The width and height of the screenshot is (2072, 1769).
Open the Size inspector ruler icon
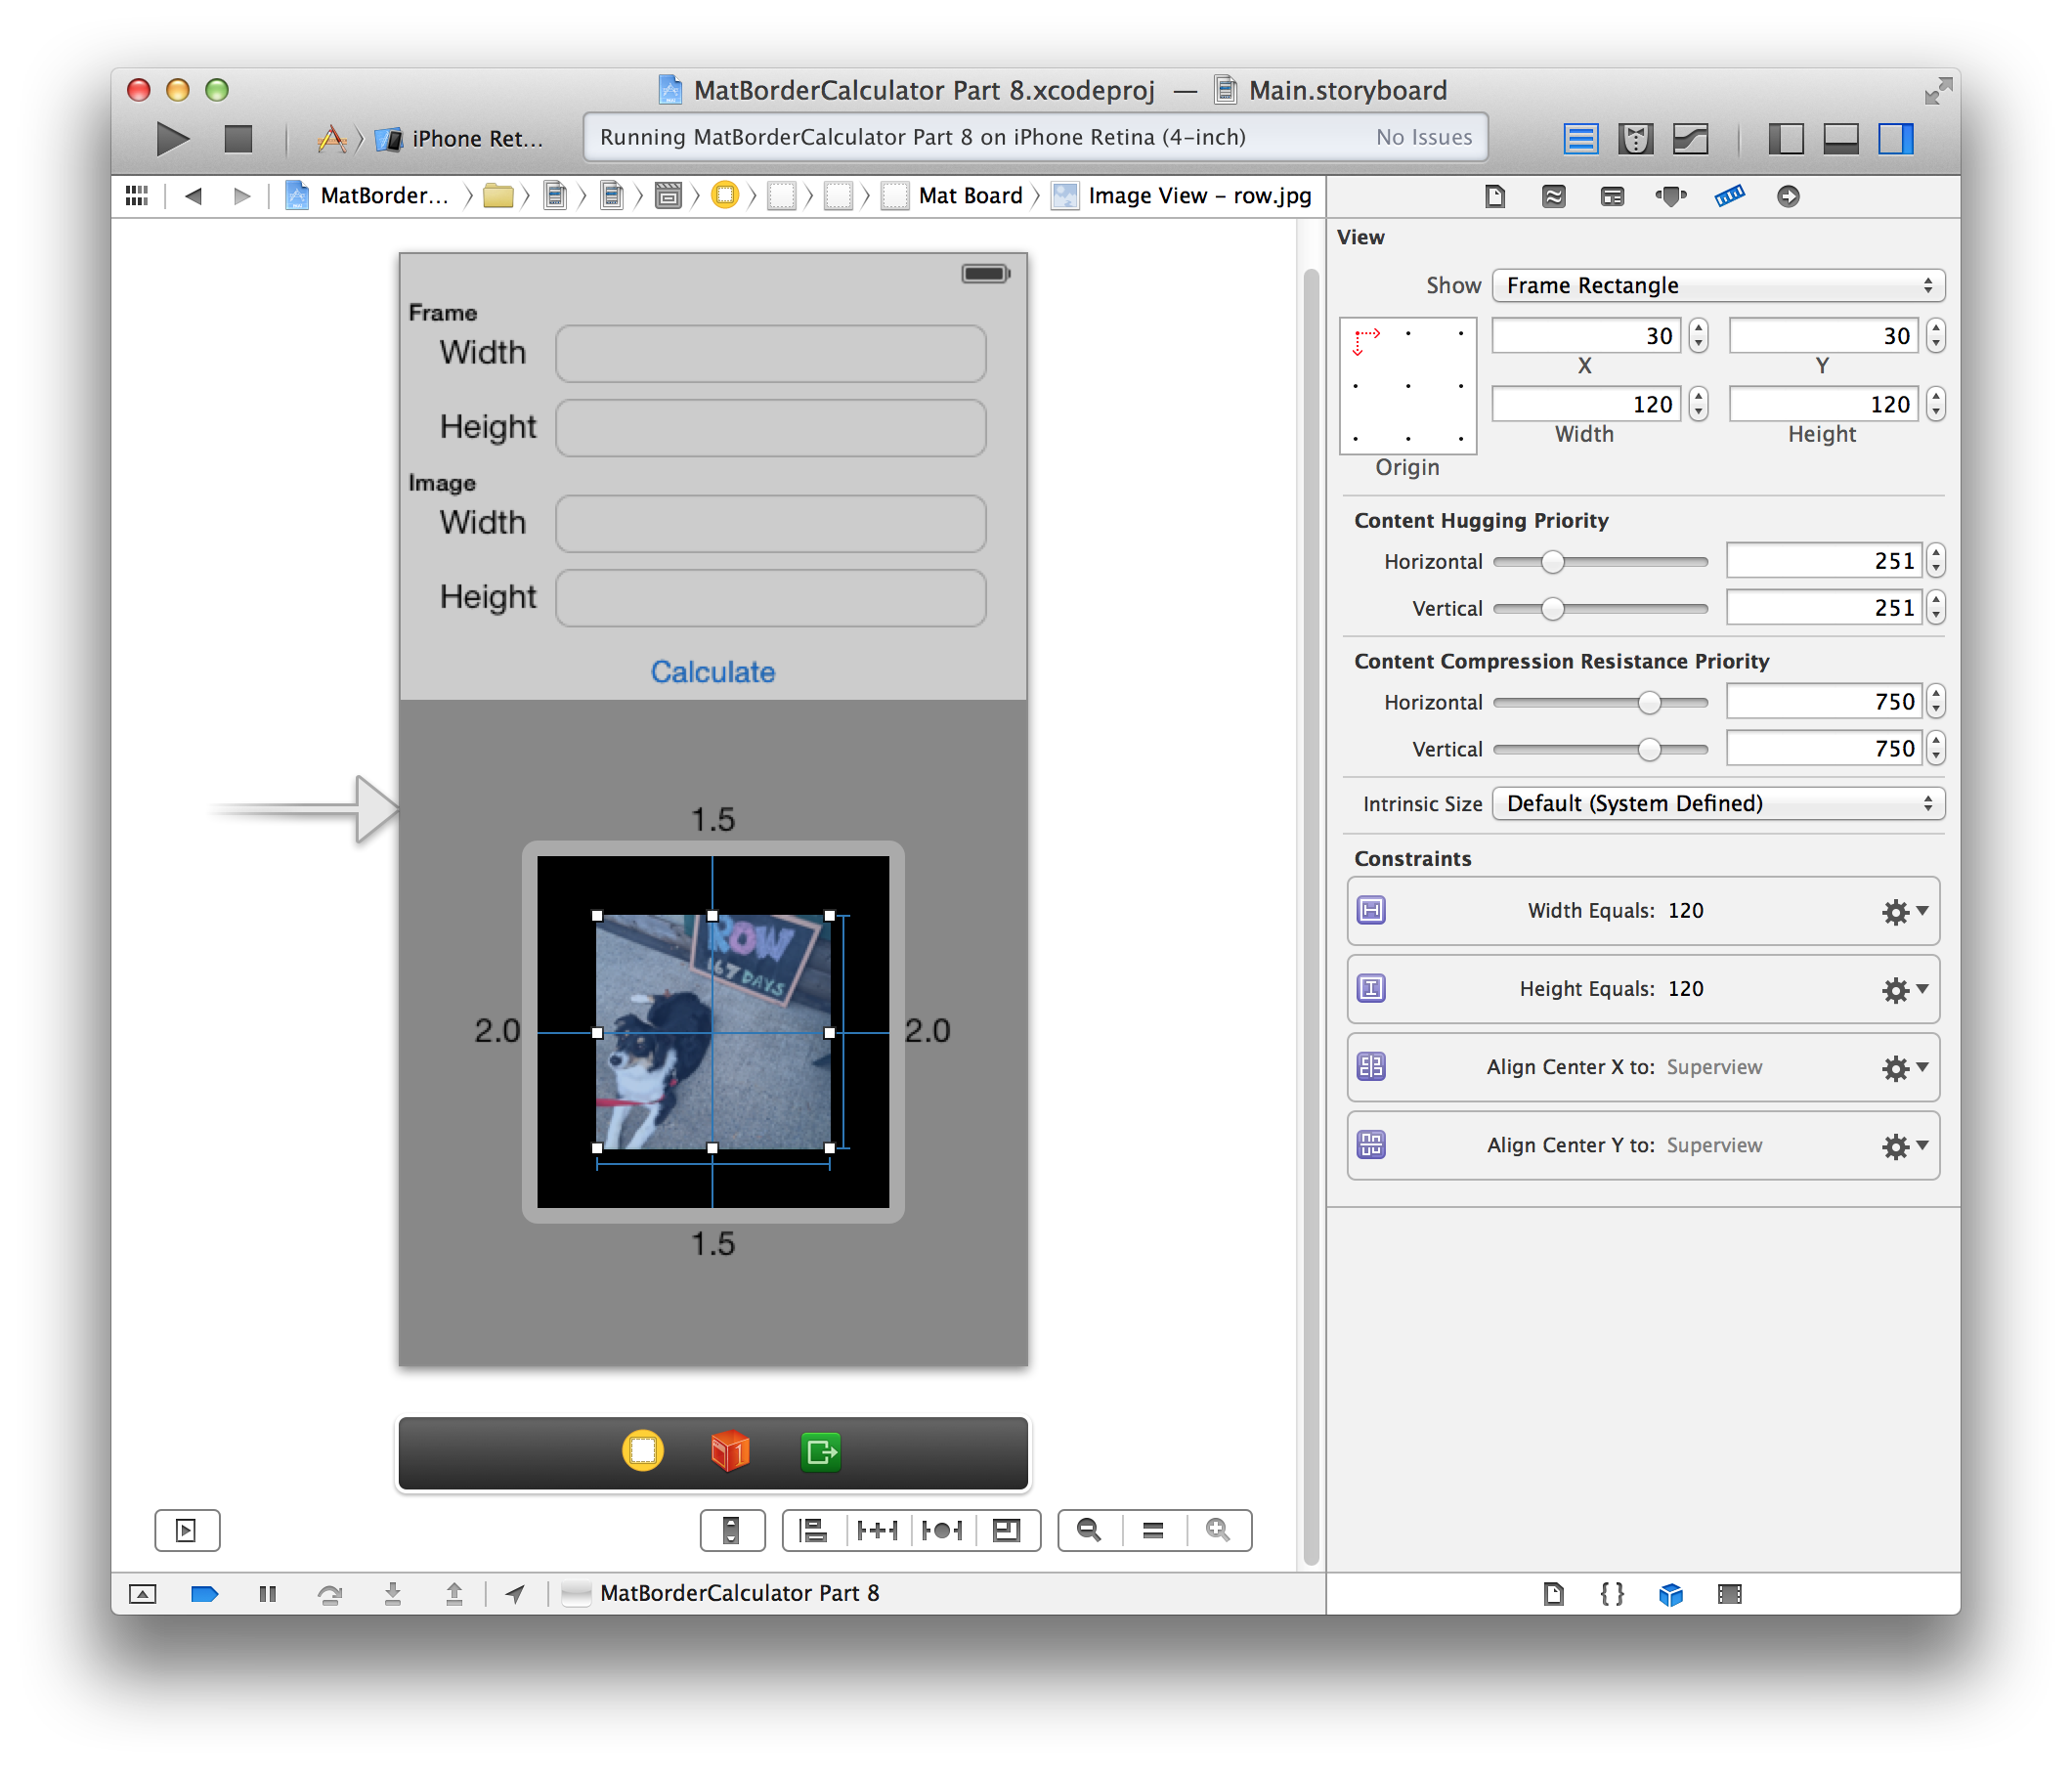1730,196
